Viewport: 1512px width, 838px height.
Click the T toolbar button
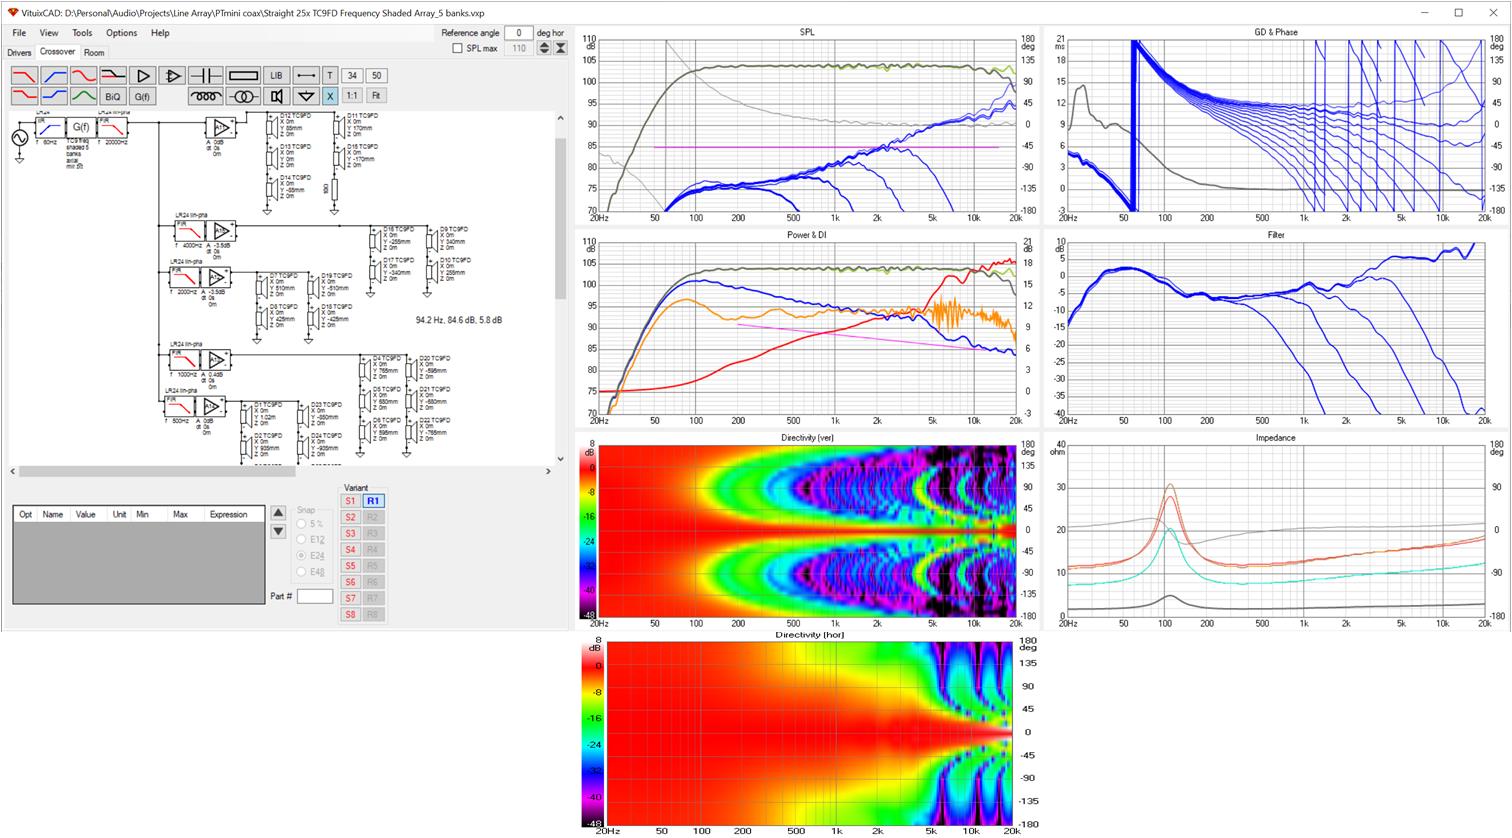(330, 76)
